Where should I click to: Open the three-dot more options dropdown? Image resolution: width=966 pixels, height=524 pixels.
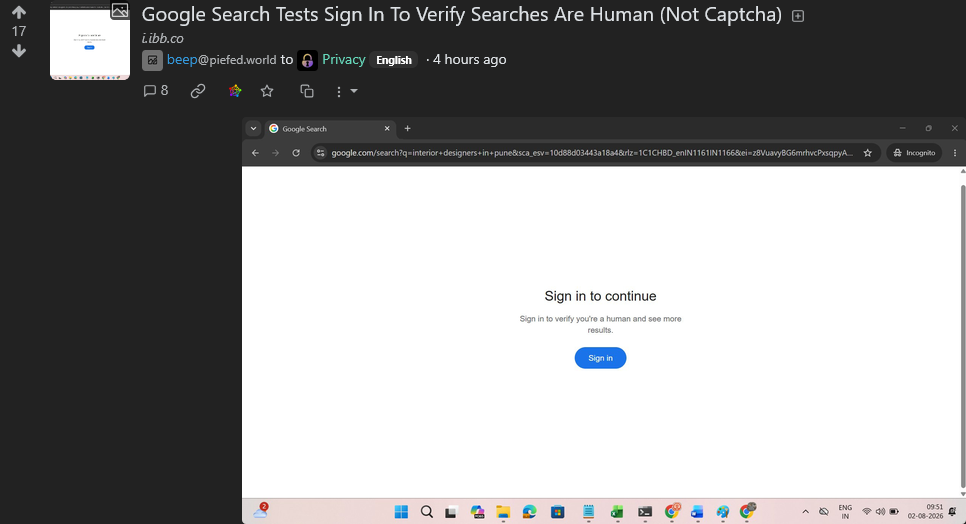pos(346,92)
